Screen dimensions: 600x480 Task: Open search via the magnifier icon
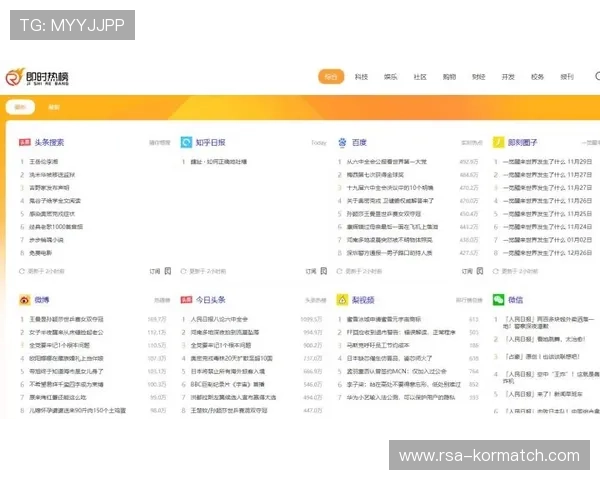point(597,76)
